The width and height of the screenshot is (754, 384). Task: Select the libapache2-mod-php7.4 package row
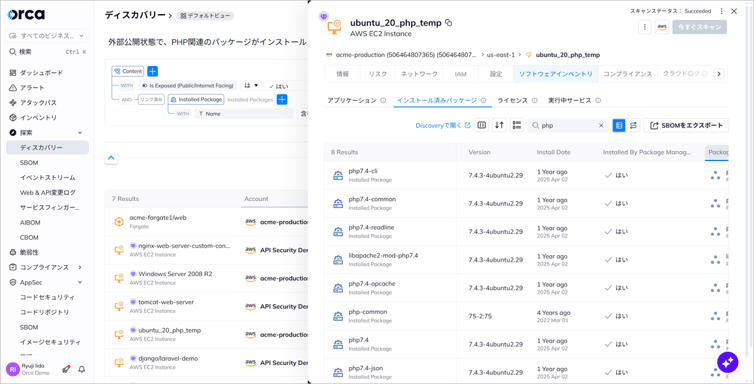click(526, 260)
